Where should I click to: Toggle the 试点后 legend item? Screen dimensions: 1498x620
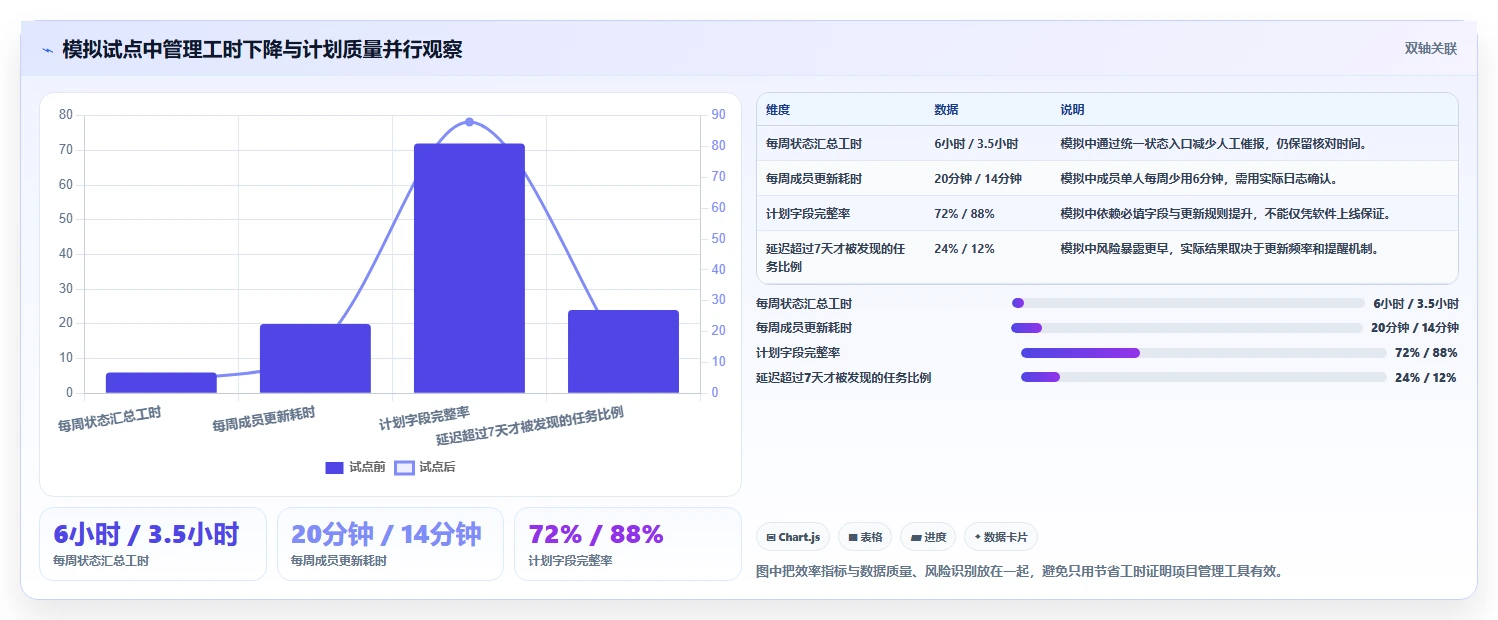[425, 467]
